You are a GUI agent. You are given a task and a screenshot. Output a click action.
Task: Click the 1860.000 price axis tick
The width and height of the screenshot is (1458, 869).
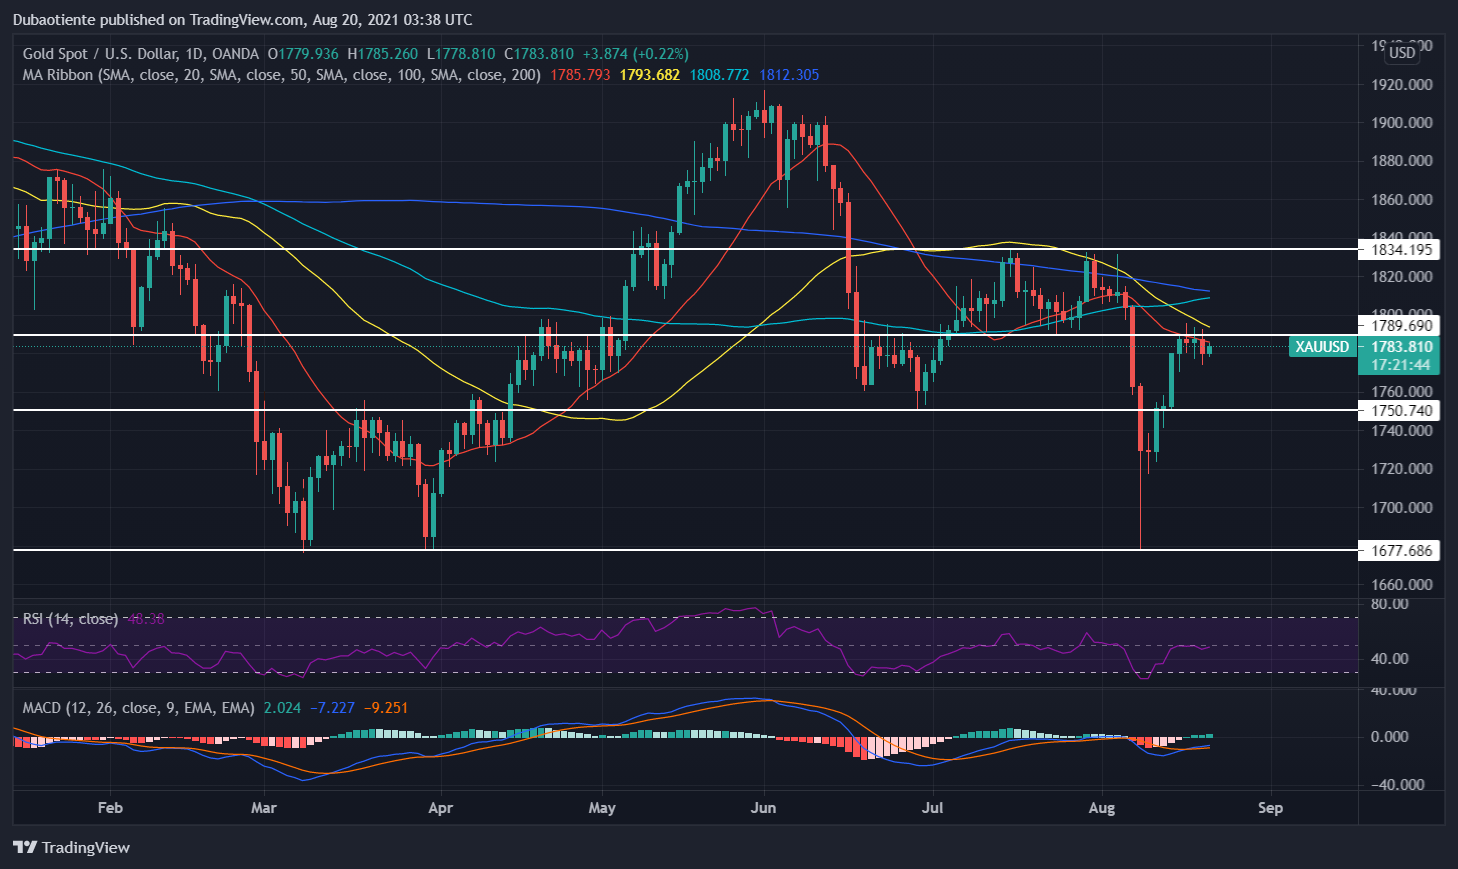point(1401,200)
